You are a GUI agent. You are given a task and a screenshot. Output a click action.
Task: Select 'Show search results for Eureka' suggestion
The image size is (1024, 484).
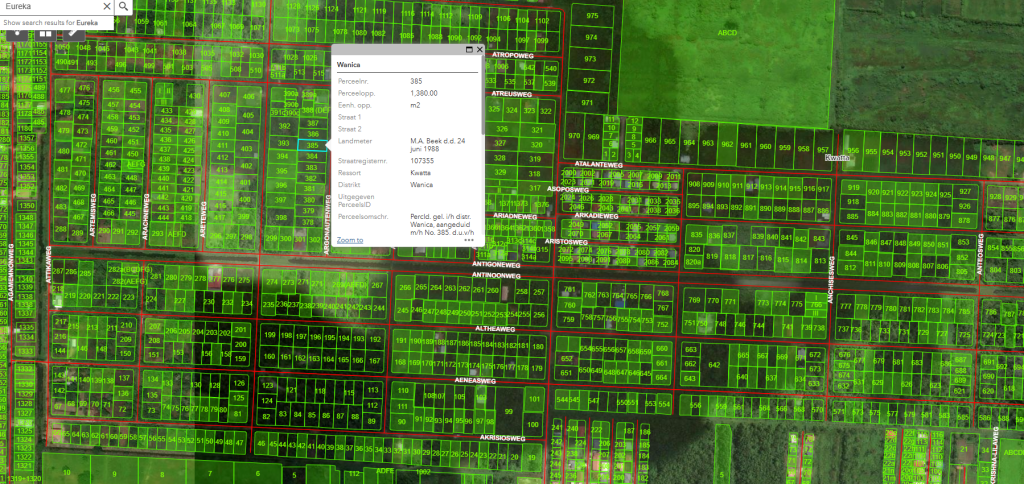point(50,21)
